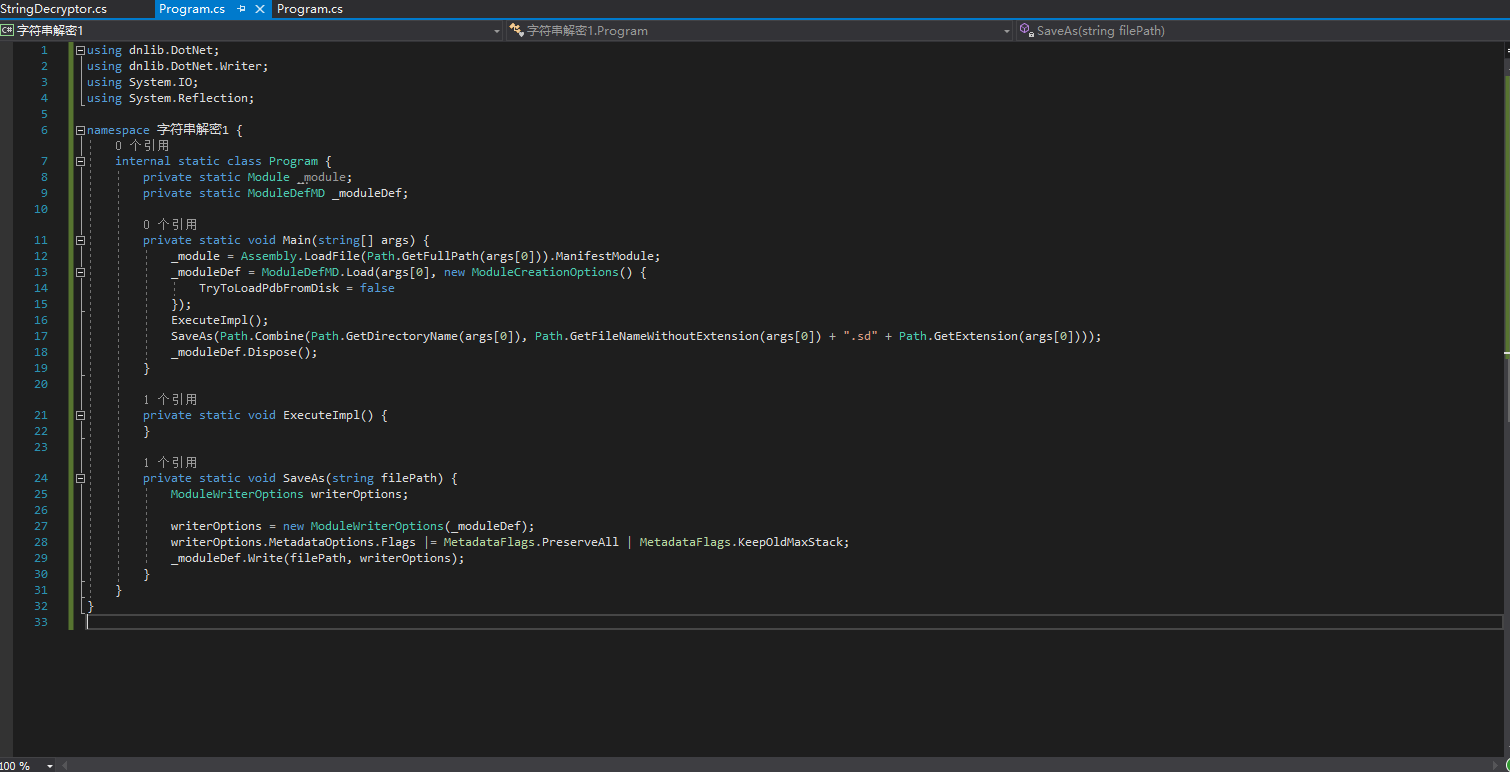Collapse the ExecuteImpl method body
Viewport: 1510px width, 772px height.
pos(80,415)
